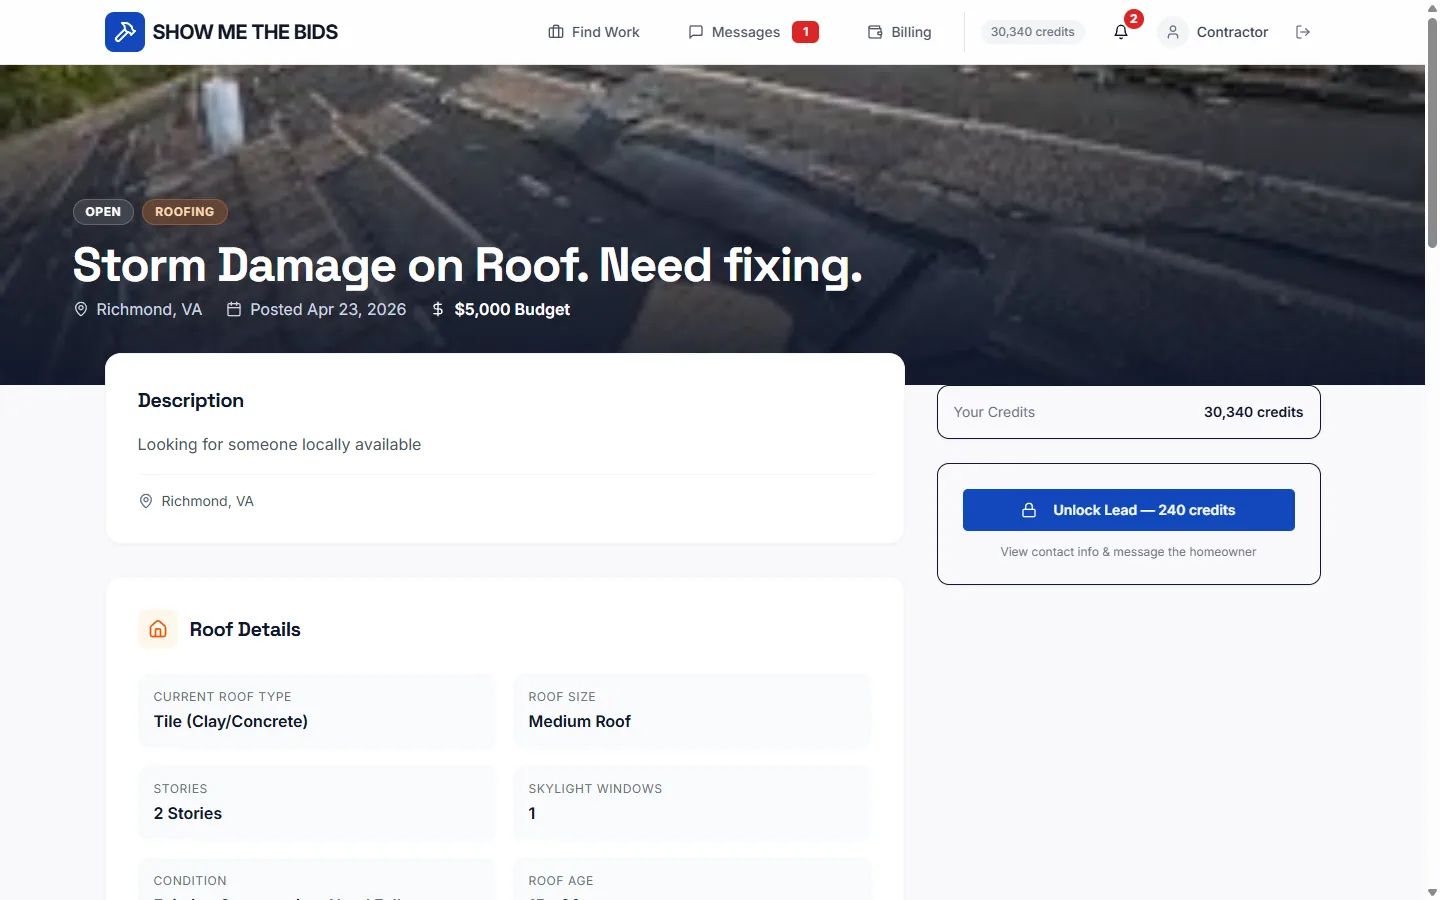
Task: Click the calendar icon next to Posted date
Action: coord(234,310)
